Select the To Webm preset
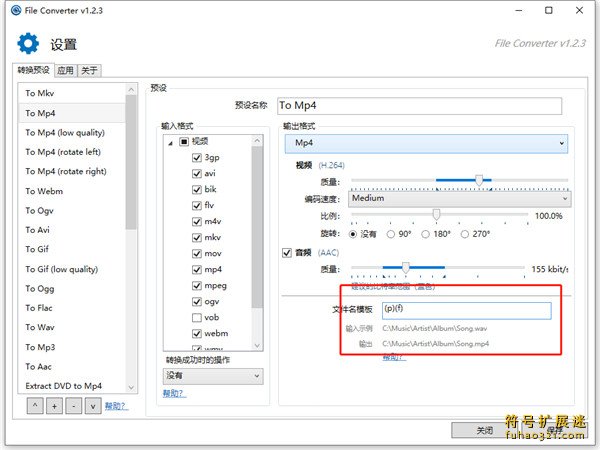The image size is (600, 450). click(72, 191)
